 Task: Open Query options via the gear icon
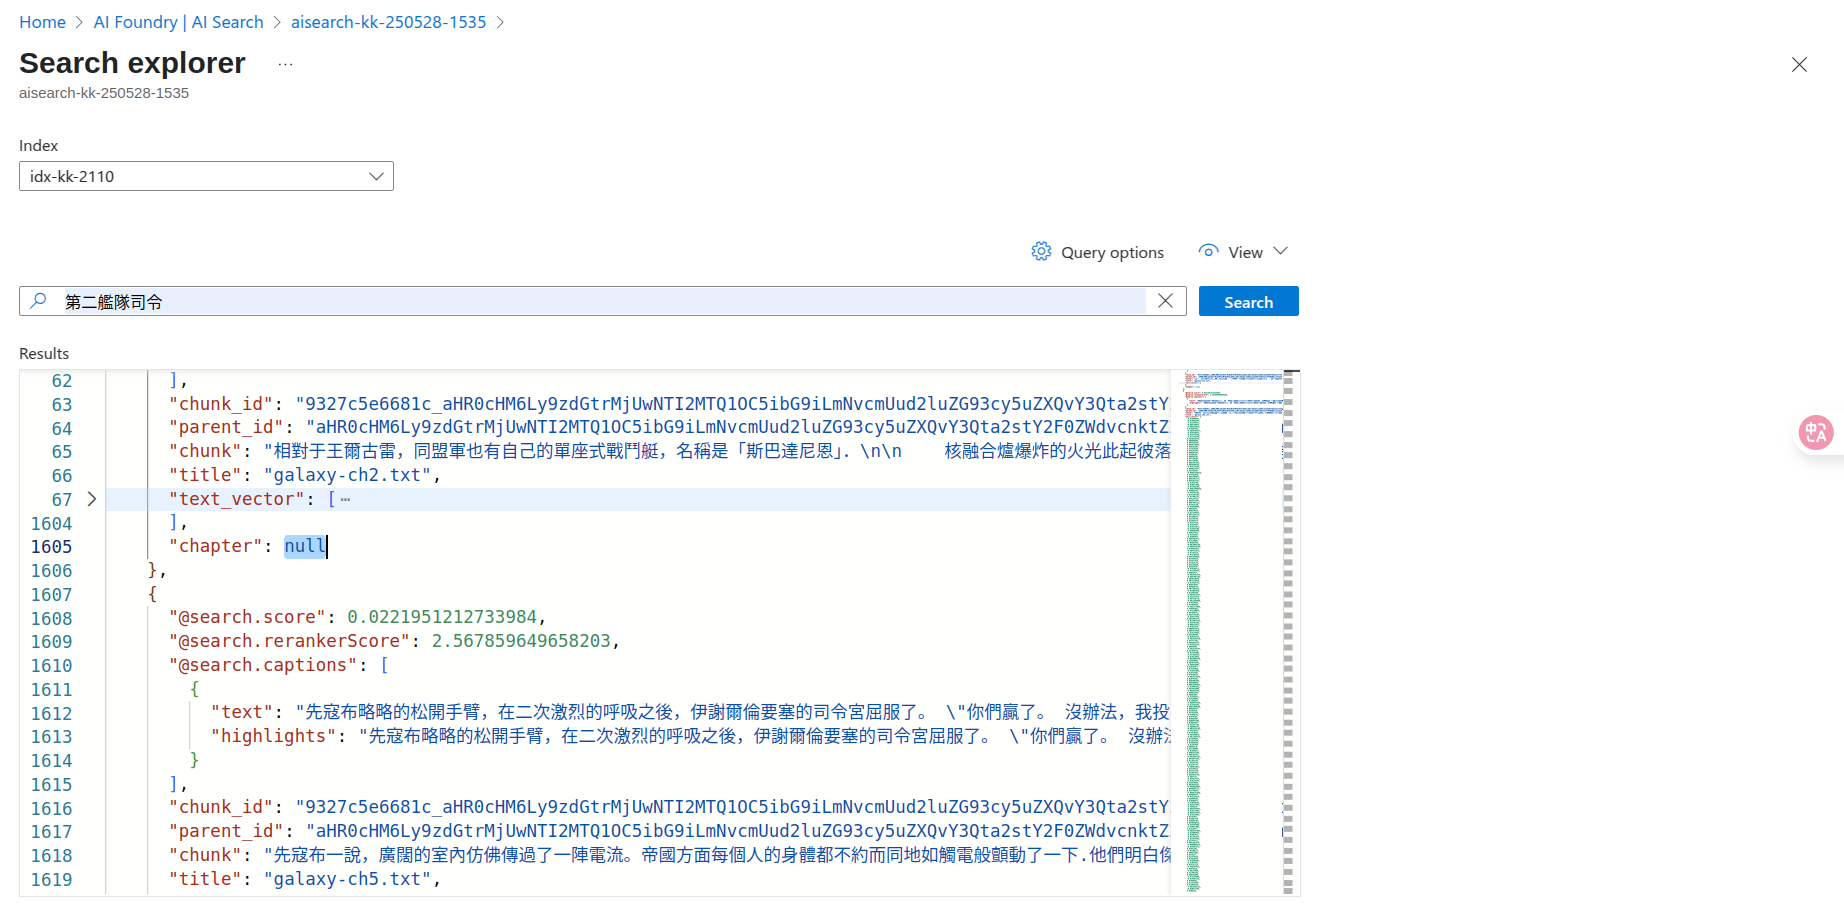[1041, 252]
